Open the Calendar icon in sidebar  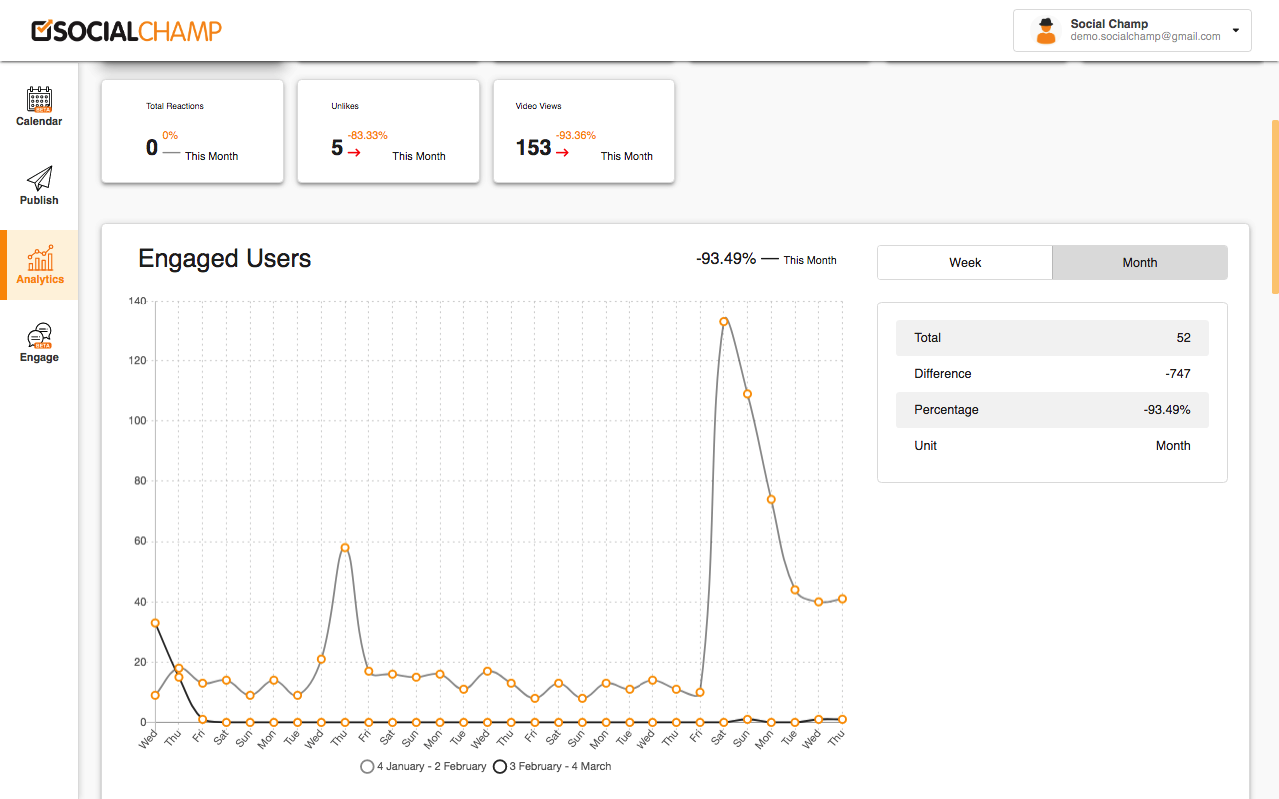(39, 99)
